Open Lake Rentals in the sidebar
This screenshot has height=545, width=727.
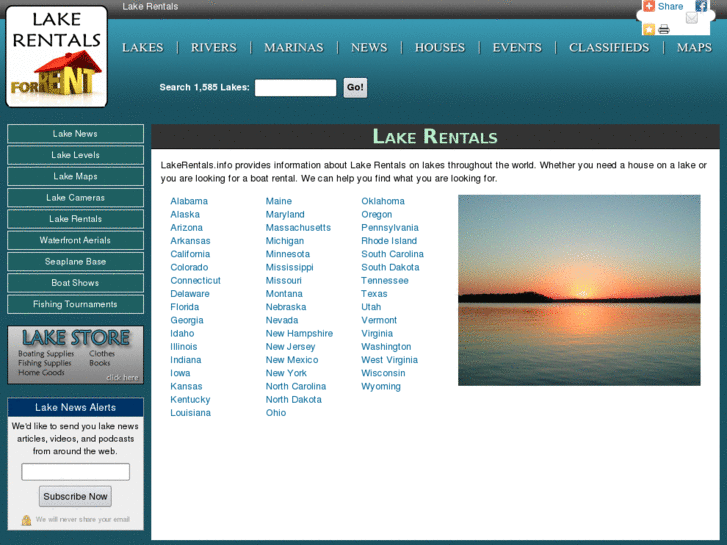click(76, 219)
